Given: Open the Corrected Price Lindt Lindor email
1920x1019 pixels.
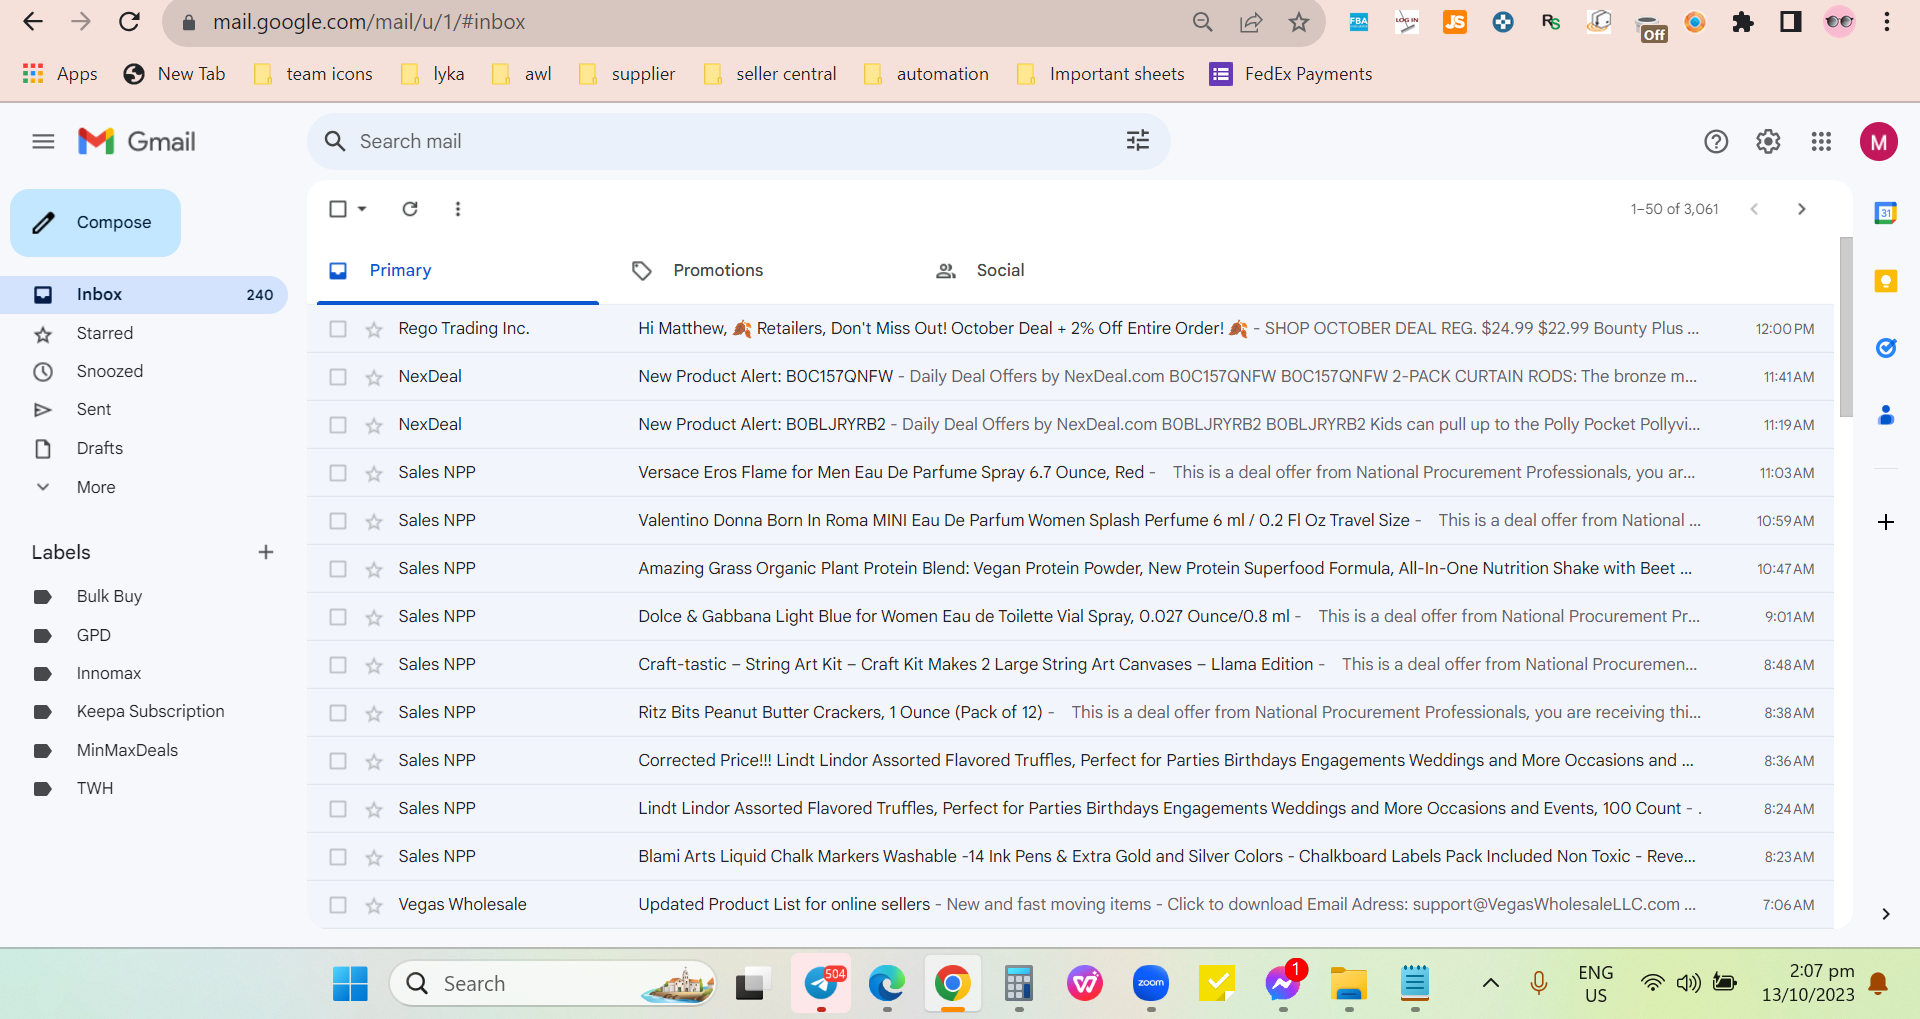Looking at the screenshot, I should [1070, 761].
